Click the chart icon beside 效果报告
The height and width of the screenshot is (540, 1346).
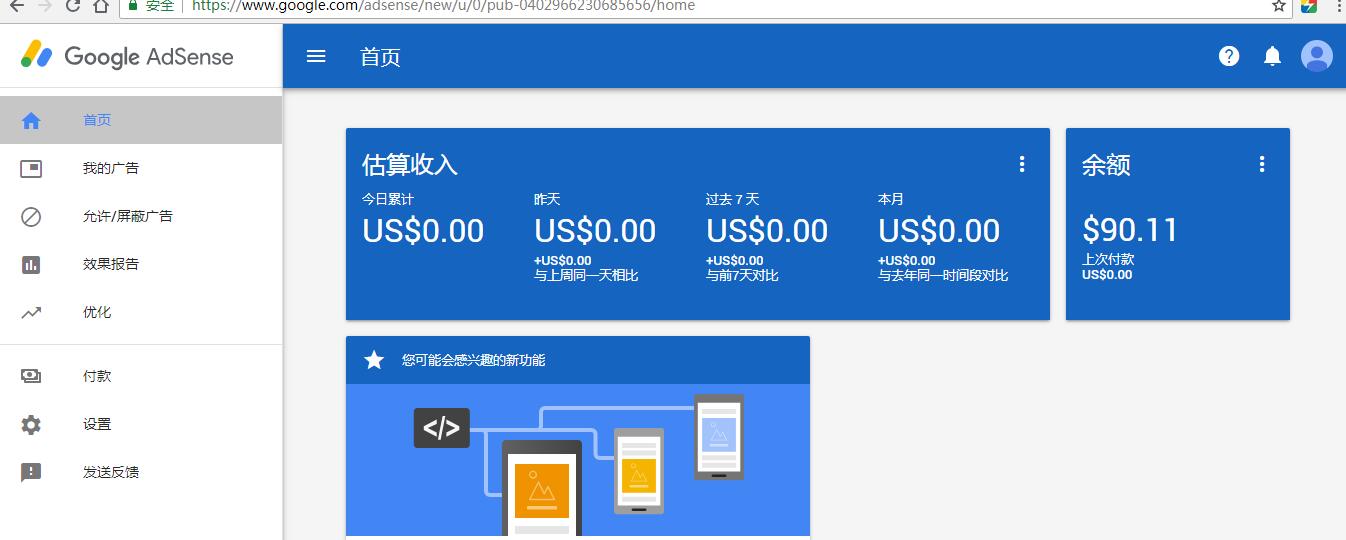31,264
